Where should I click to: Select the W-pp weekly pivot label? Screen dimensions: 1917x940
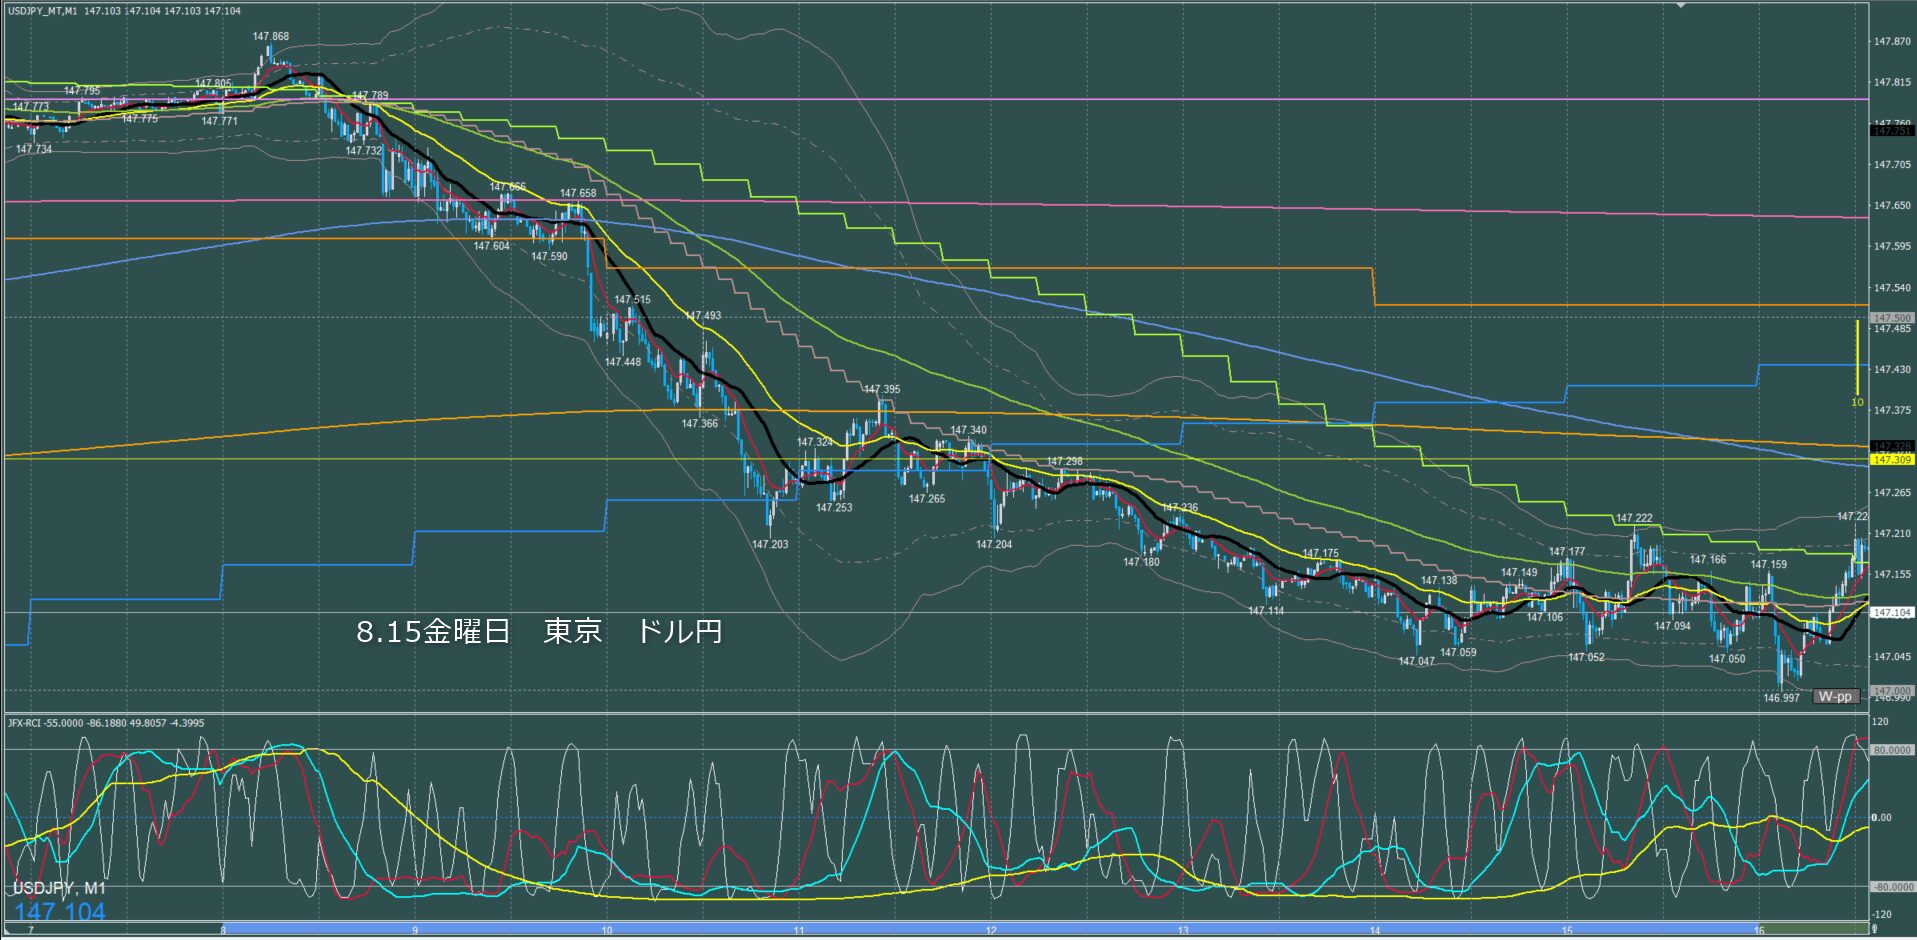tap(1836, 696)
